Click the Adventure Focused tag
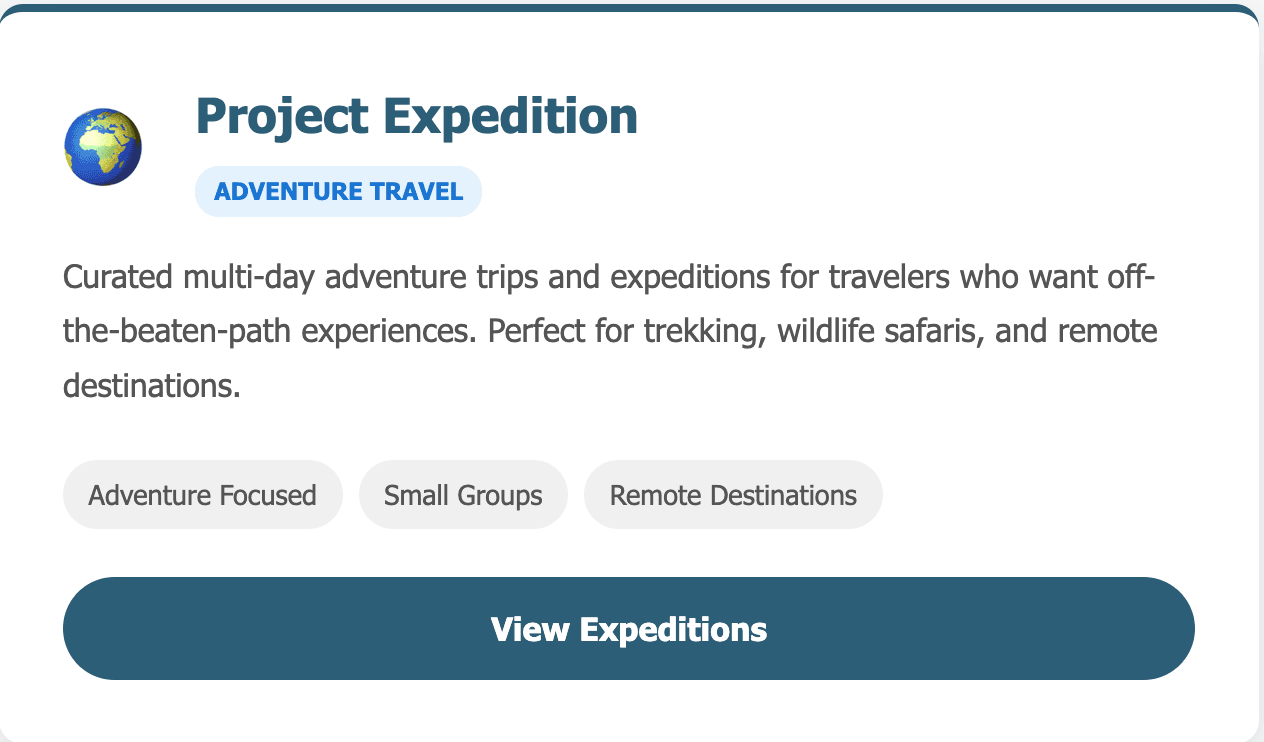The image size is (1264, 742). (x=202, y=495)
